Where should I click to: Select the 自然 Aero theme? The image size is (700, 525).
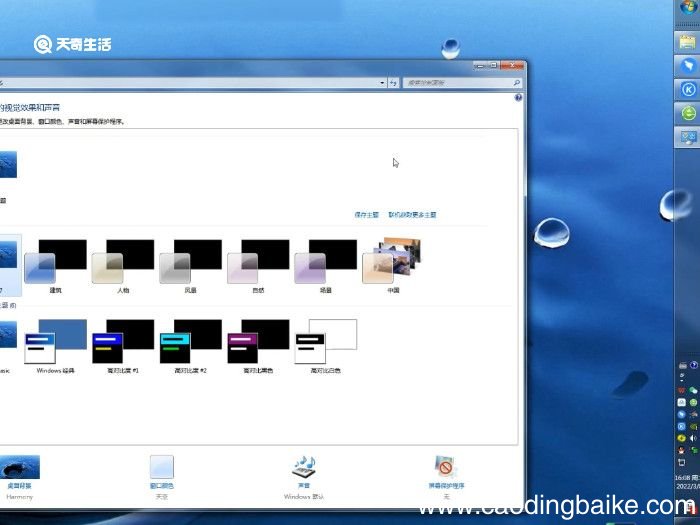(x=258, y=266)
